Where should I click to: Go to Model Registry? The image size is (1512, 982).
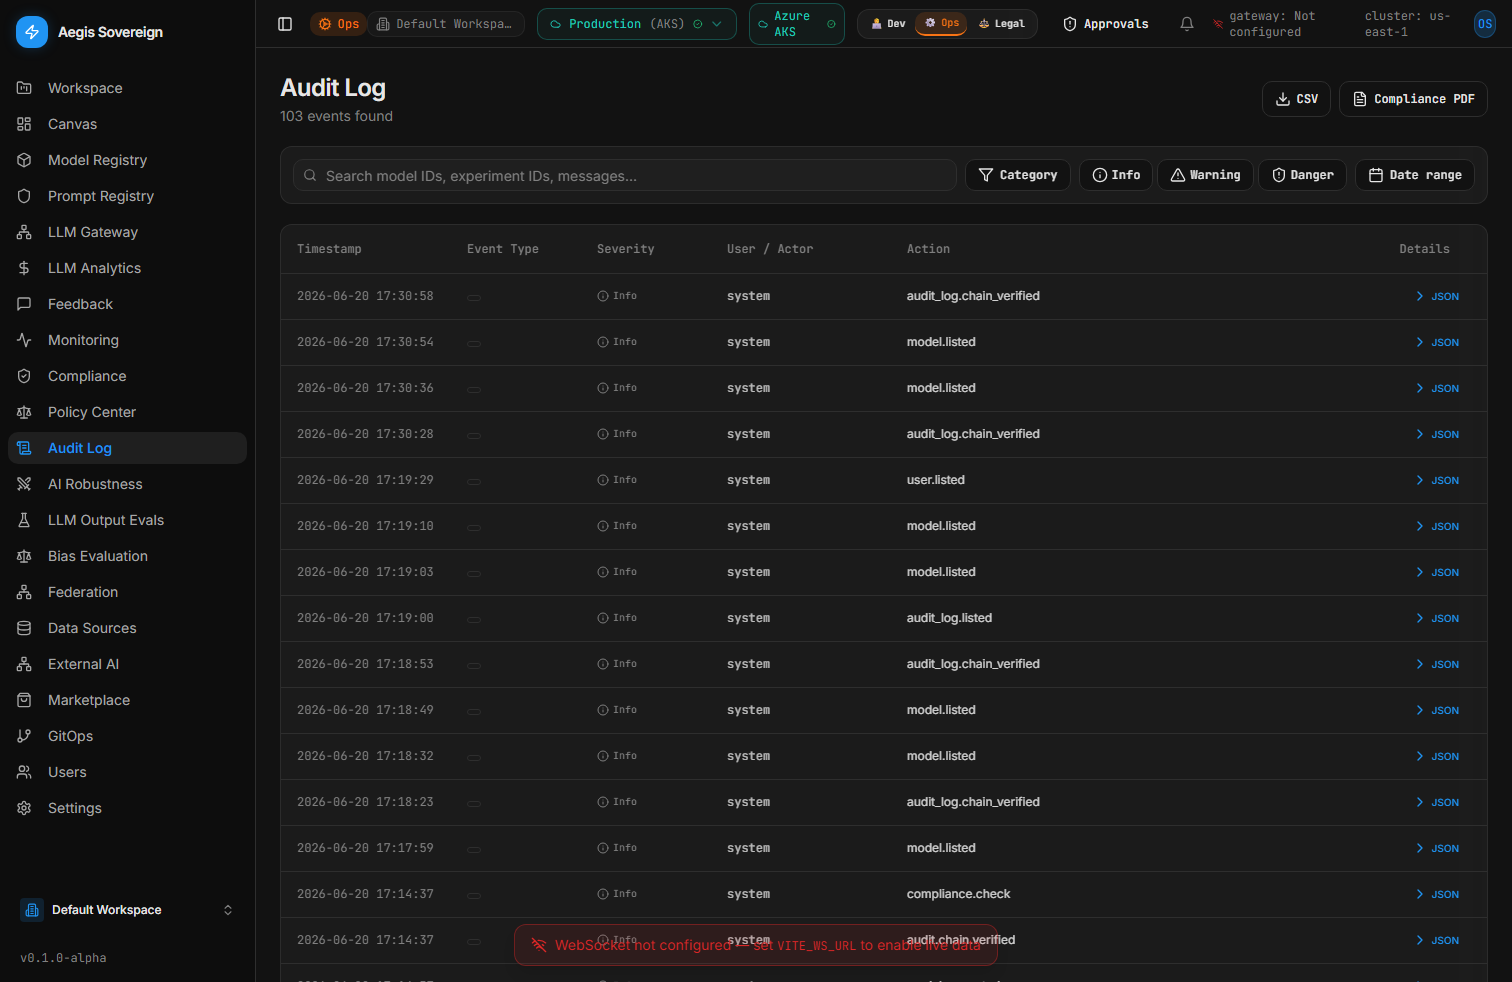(127, 160)
